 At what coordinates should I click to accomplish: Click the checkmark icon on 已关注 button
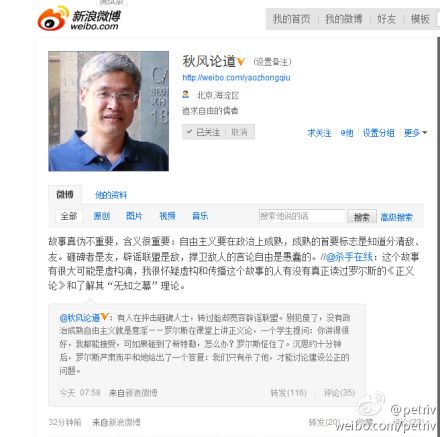pos(189,132)
